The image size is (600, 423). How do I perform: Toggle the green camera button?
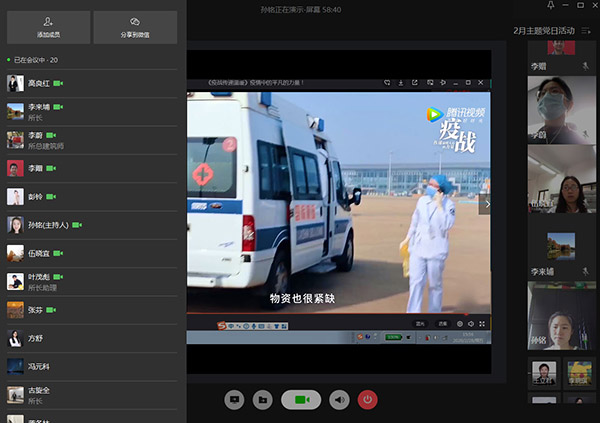tap(301, 400)
